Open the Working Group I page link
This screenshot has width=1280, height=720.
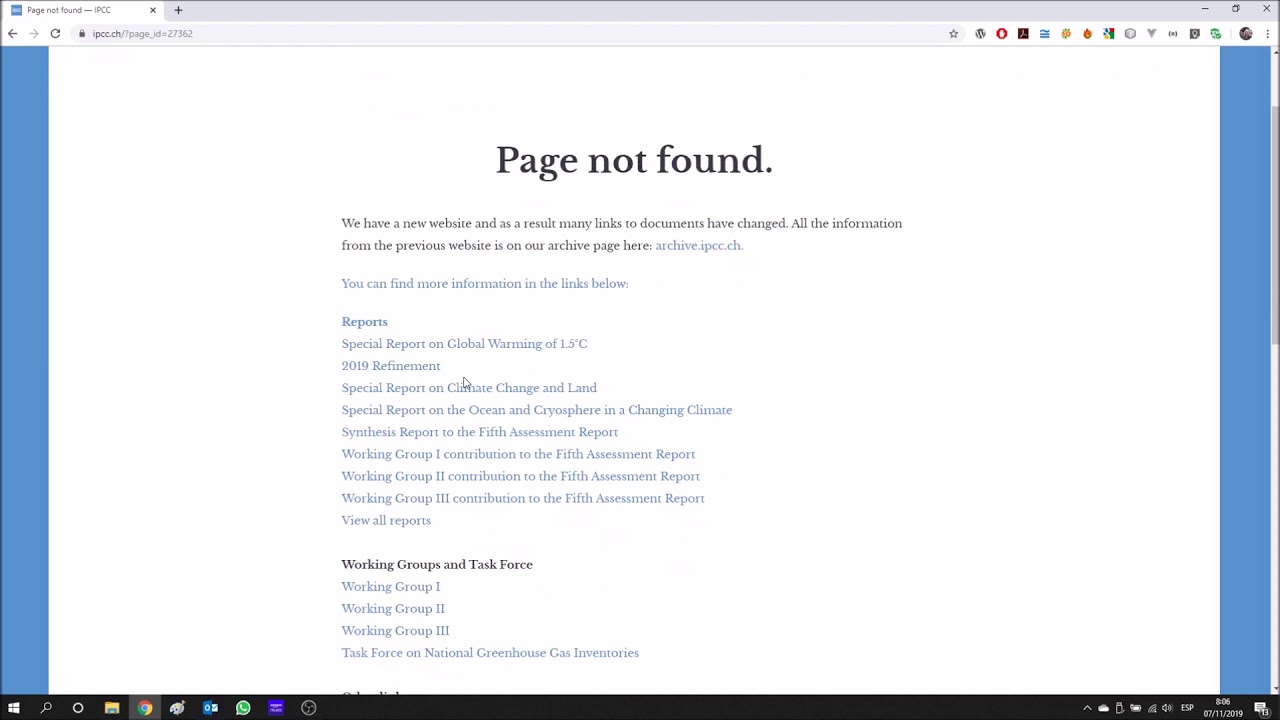point(390,587)
